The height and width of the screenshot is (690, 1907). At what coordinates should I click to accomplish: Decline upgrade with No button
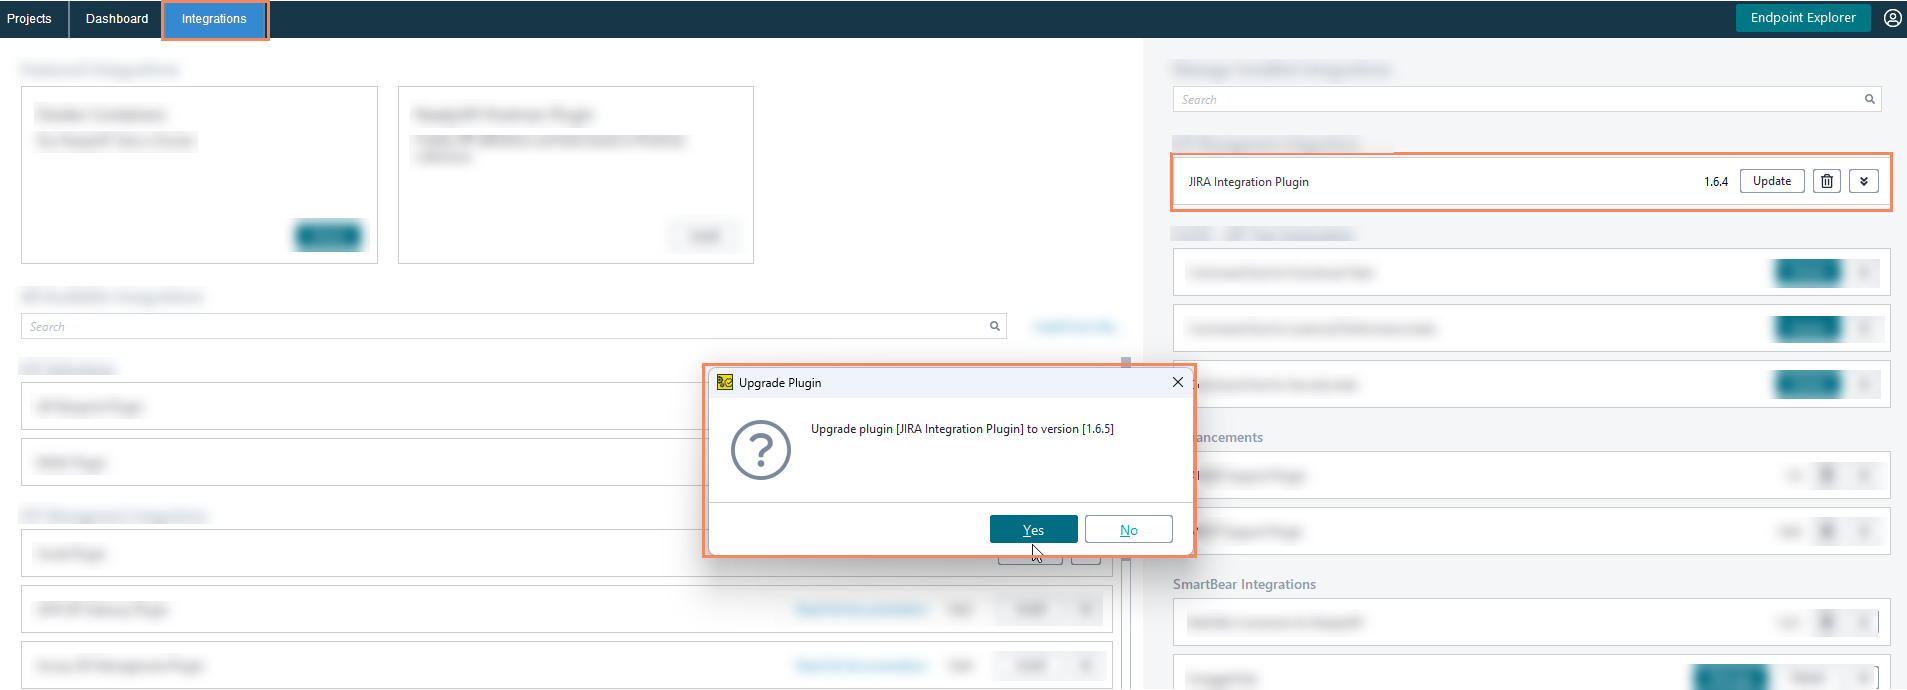[1128, 529]
